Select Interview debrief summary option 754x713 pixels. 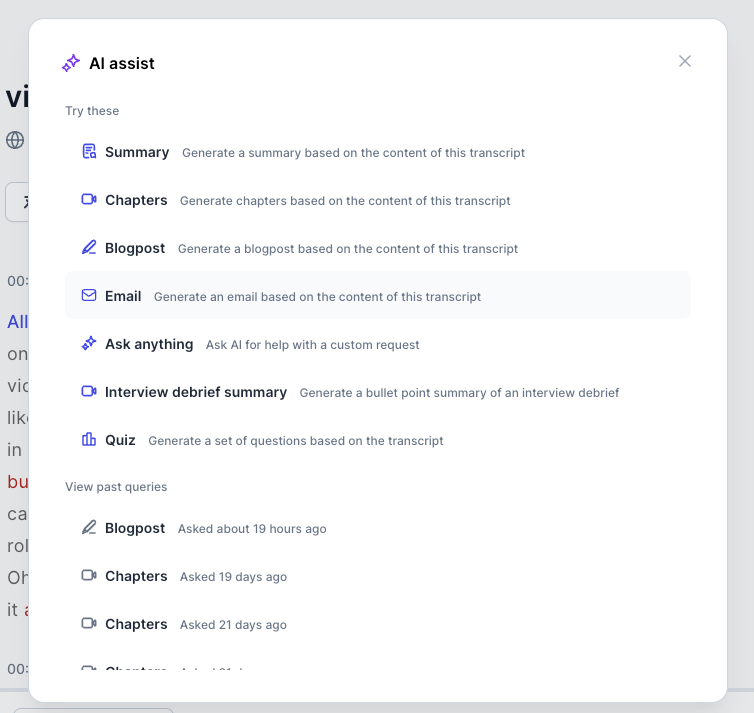pos(196,392)
